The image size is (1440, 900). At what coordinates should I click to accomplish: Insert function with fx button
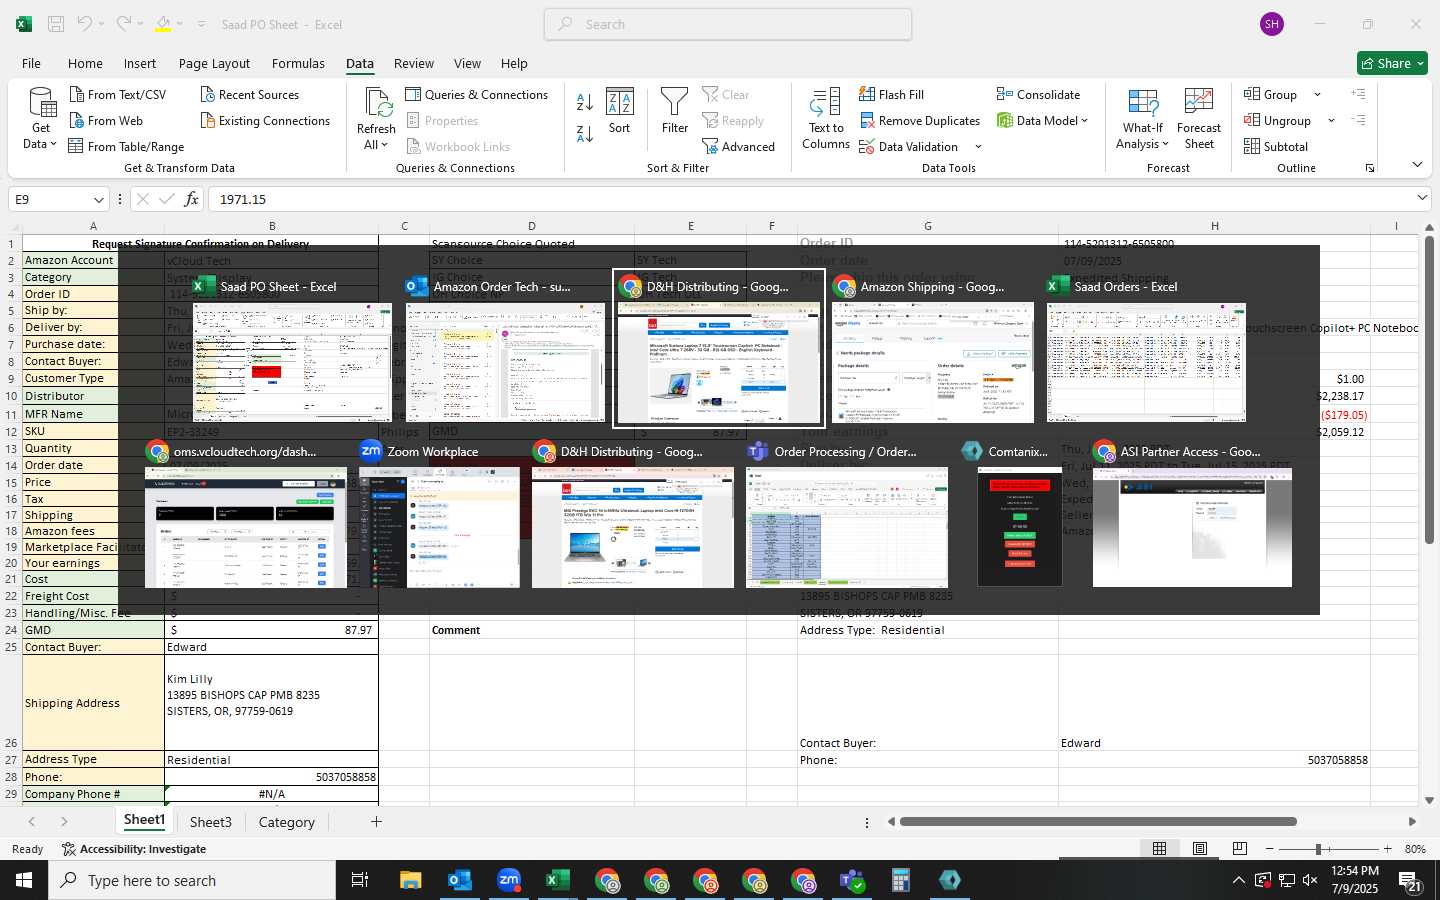pos(191,199)
